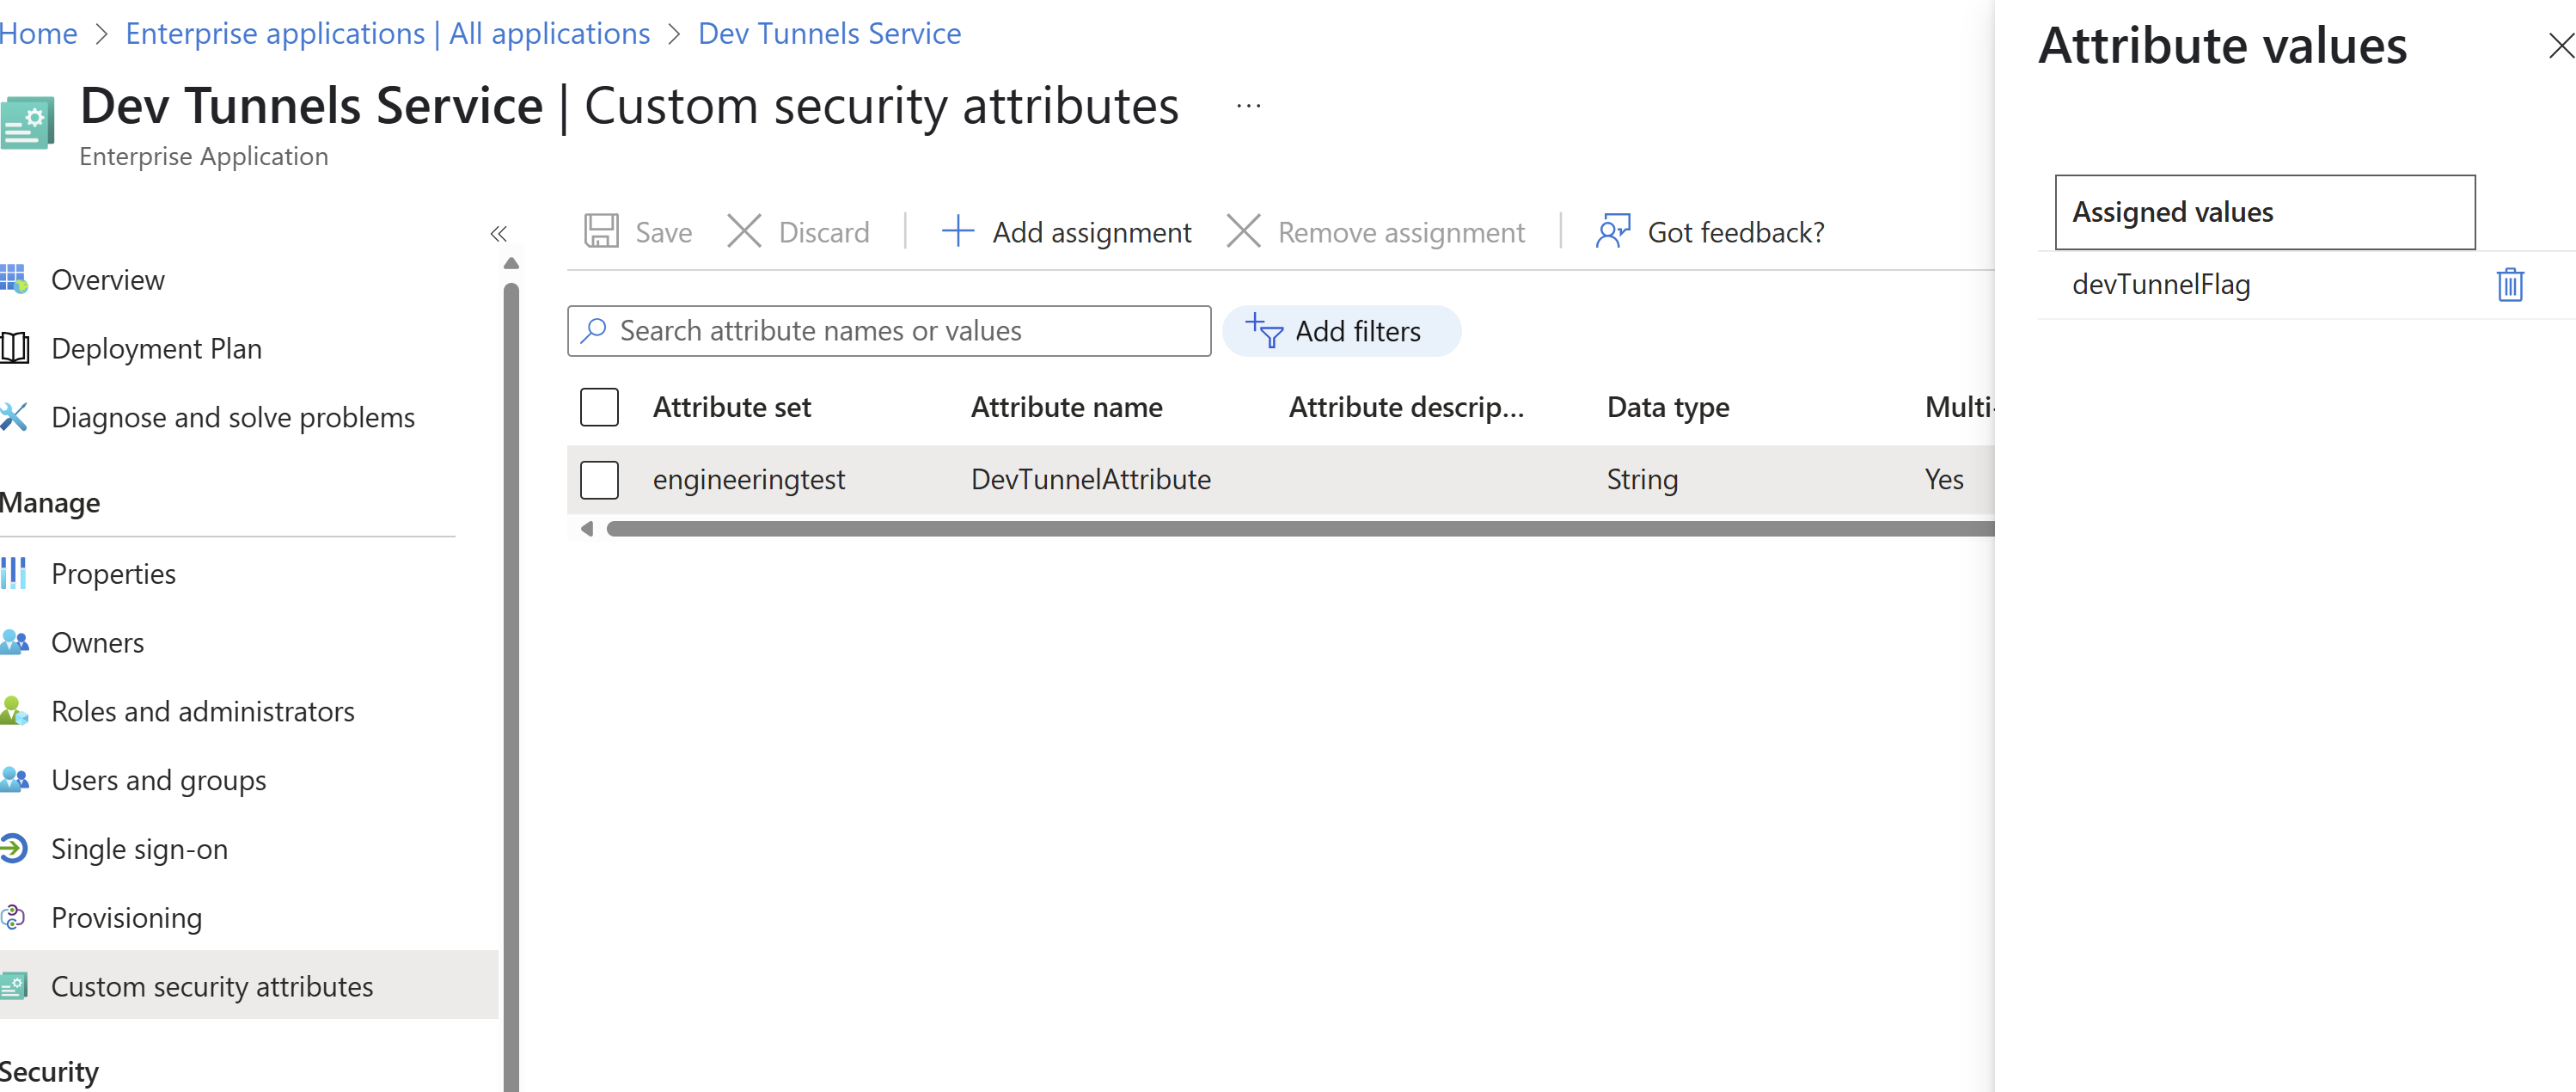
Task: Select the engineeringtest row checkbox
Action: [x=599, y=479]
